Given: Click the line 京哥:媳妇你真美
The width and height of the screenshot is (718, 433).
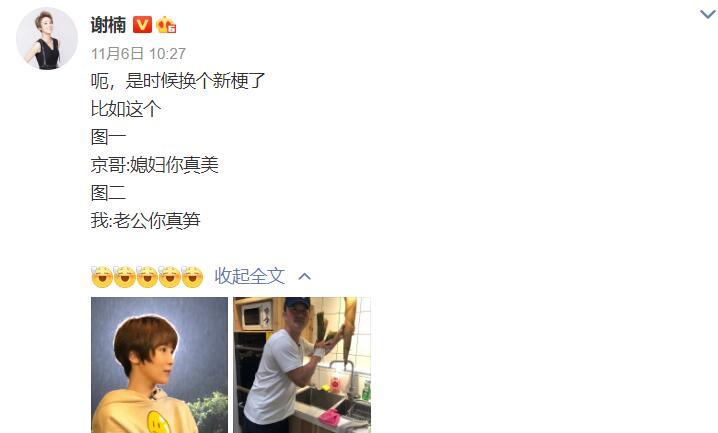Looking at the screenshot, I should tap(154, 165).
